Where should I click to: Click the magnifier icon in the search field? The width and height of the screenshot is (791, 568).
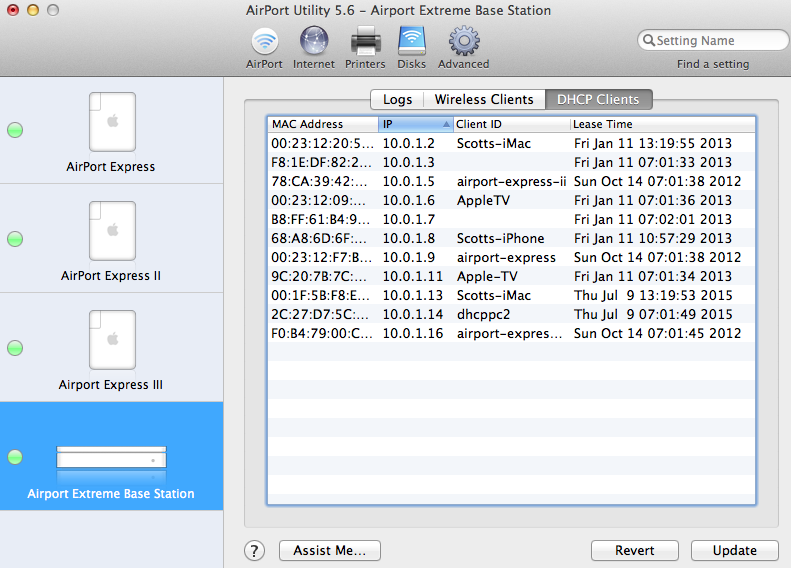(649, 40)
